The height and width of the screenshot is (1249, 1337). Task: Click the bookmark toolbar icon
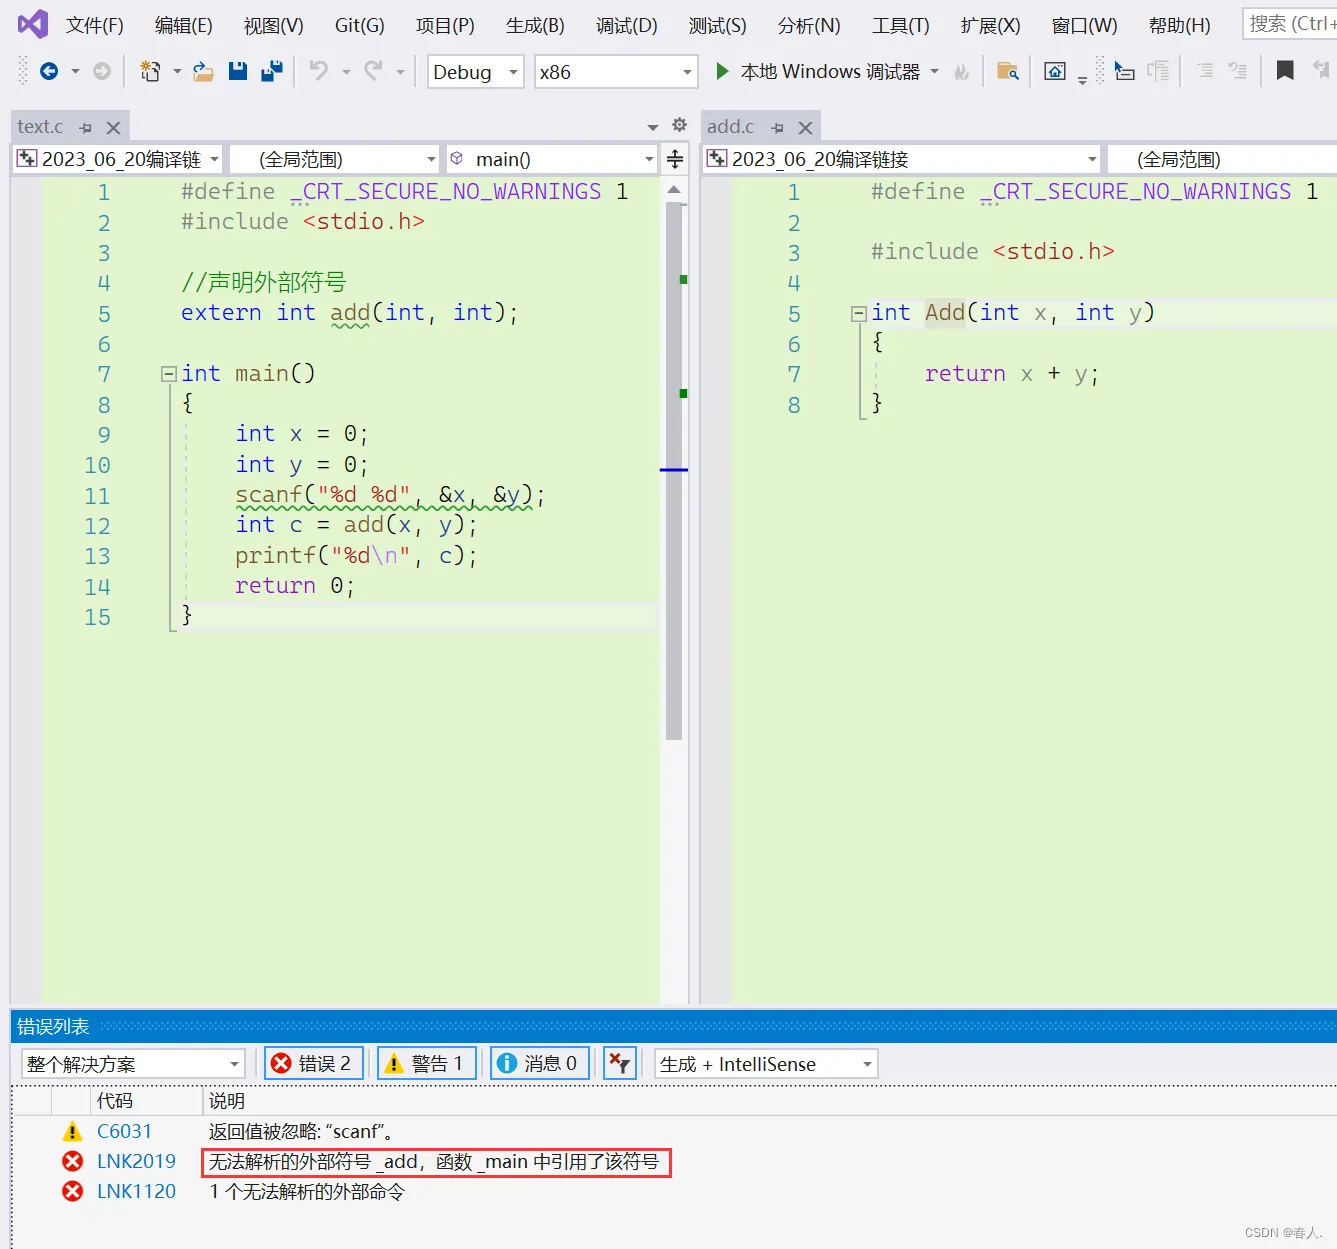pos(1285,71)
